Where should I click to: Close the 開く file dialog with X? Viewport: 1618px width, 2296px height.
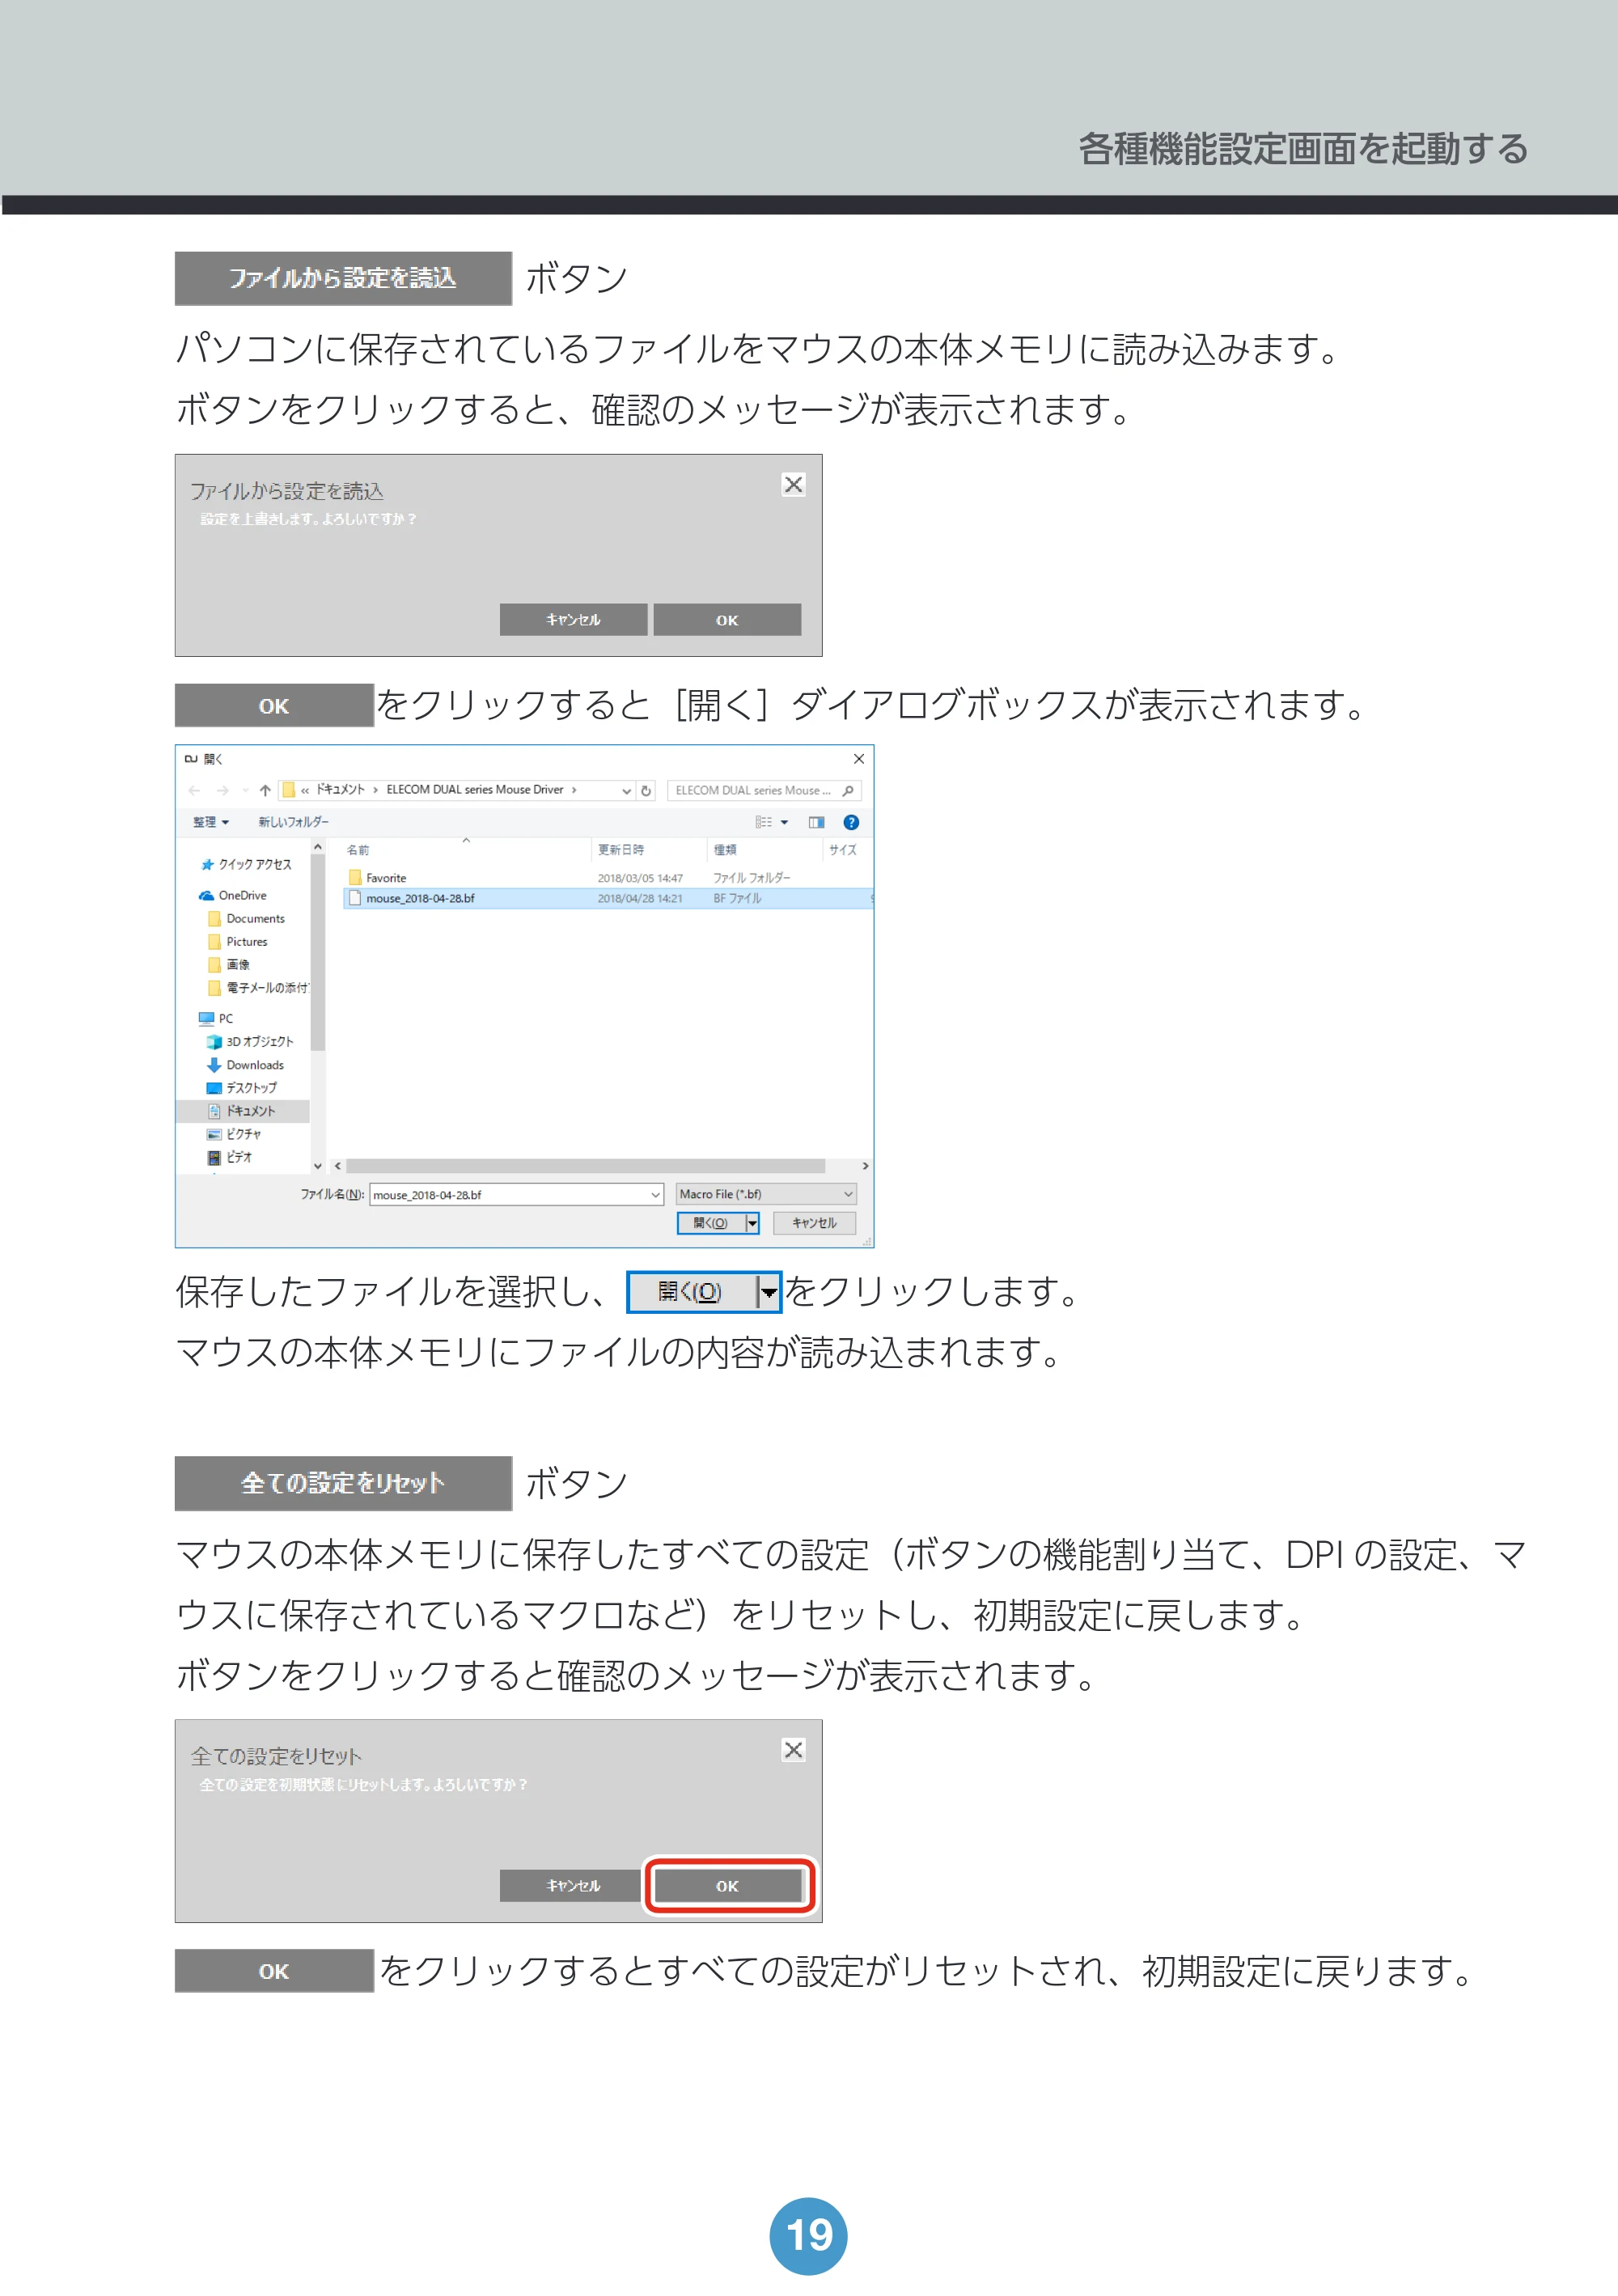pos(859,759)
